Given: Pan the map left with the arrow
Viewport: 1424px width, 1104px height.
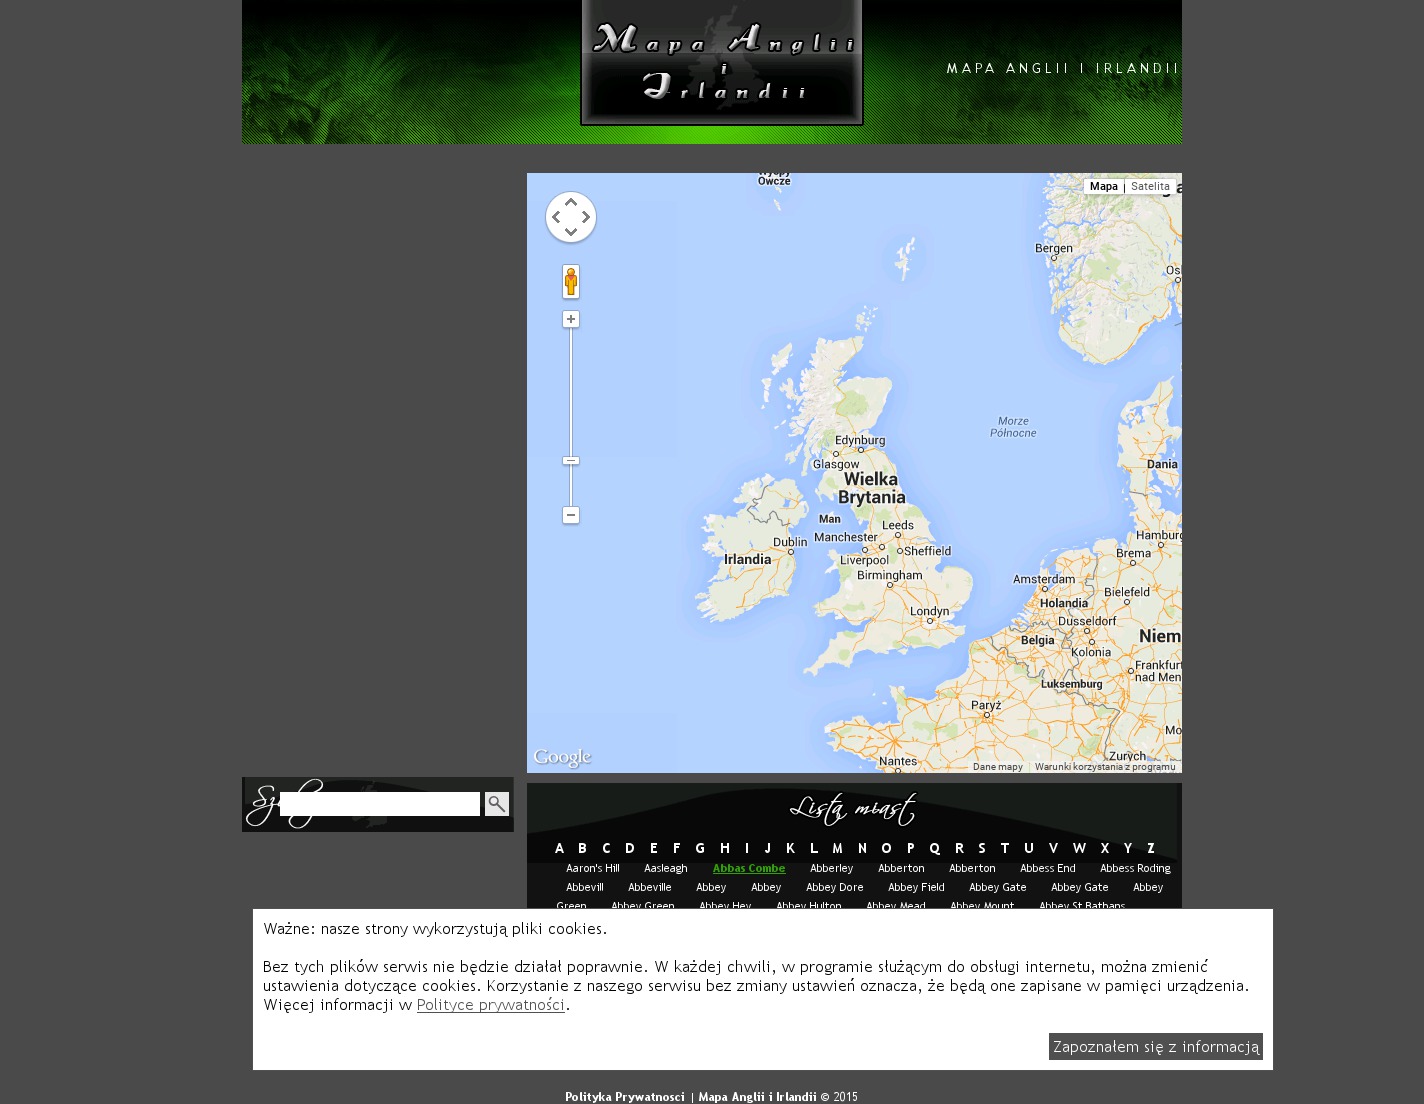Looking at the screenshot, I should pos(556,217).
